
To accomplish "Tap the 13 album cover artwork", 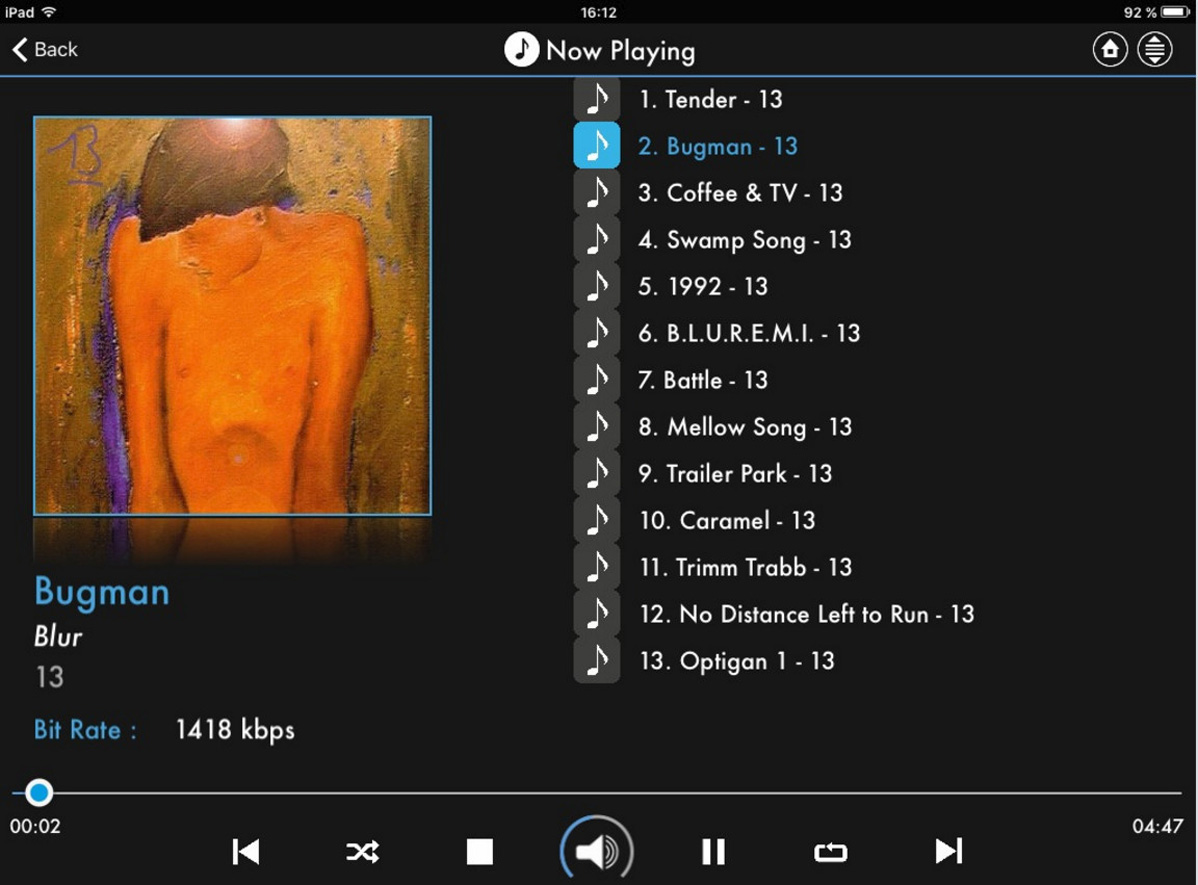I will pos(232,316).
